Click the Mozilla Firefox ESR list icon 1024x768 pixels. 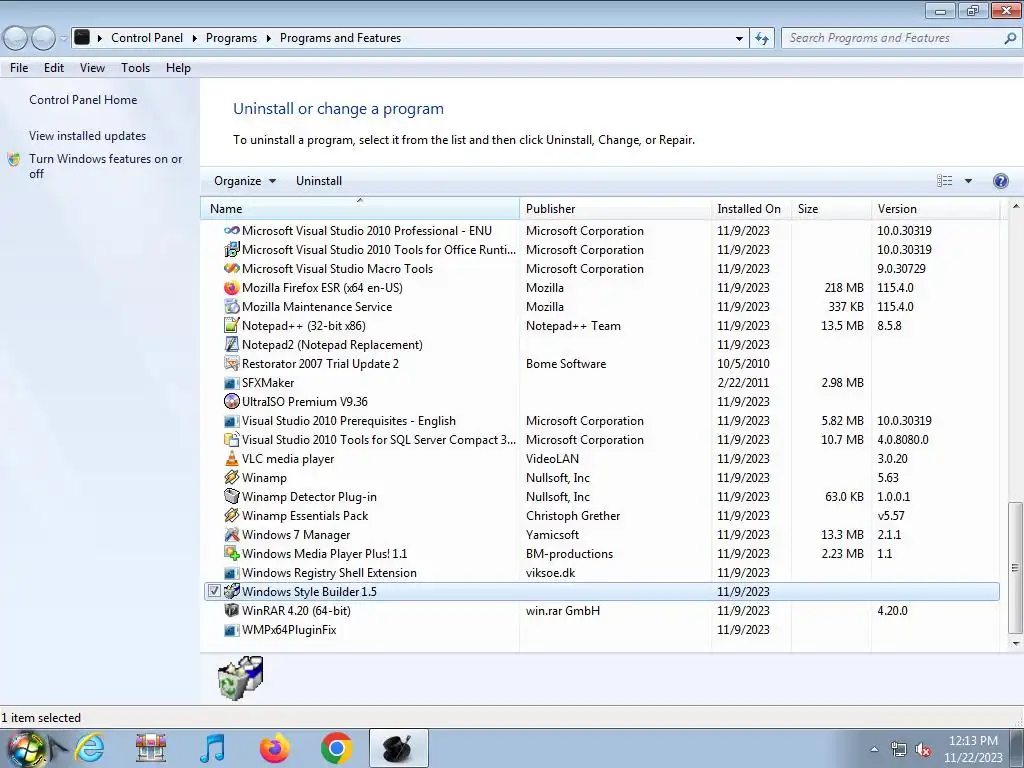tap(231, 287)
